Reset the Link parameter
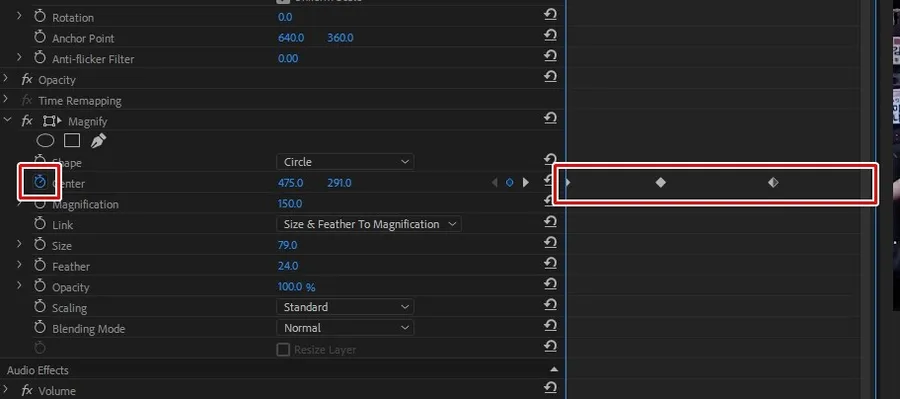This screenshot has width=900, height=399. pyautogui.click(x=550, y=222)
